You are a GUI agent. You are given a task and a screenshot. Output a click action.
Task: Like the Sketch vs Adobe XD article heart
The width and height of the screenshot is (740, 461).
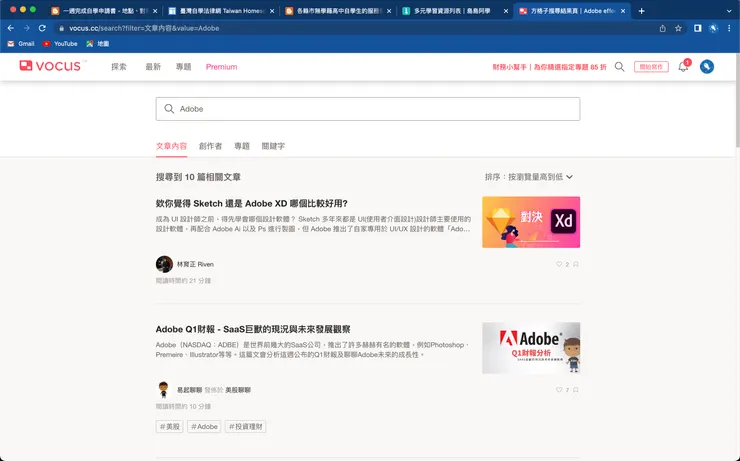pyautogui.click(x=559, y=264)
